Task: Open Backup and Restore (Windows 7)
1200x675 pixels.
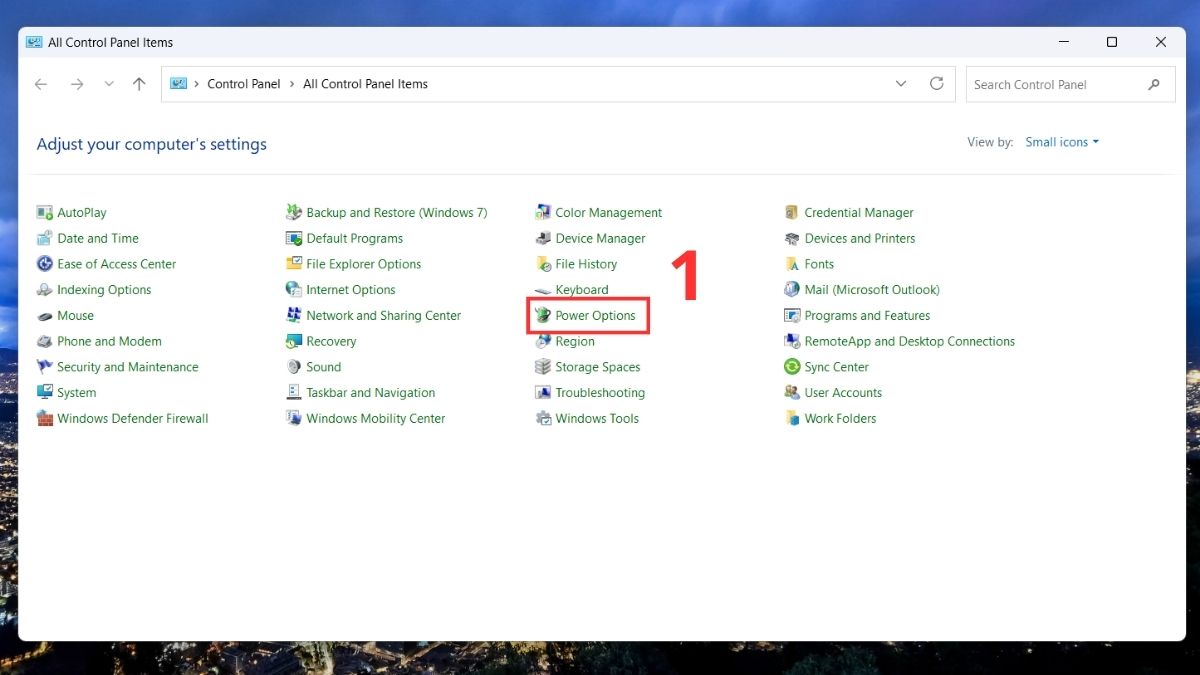Action: click(396, 213)
